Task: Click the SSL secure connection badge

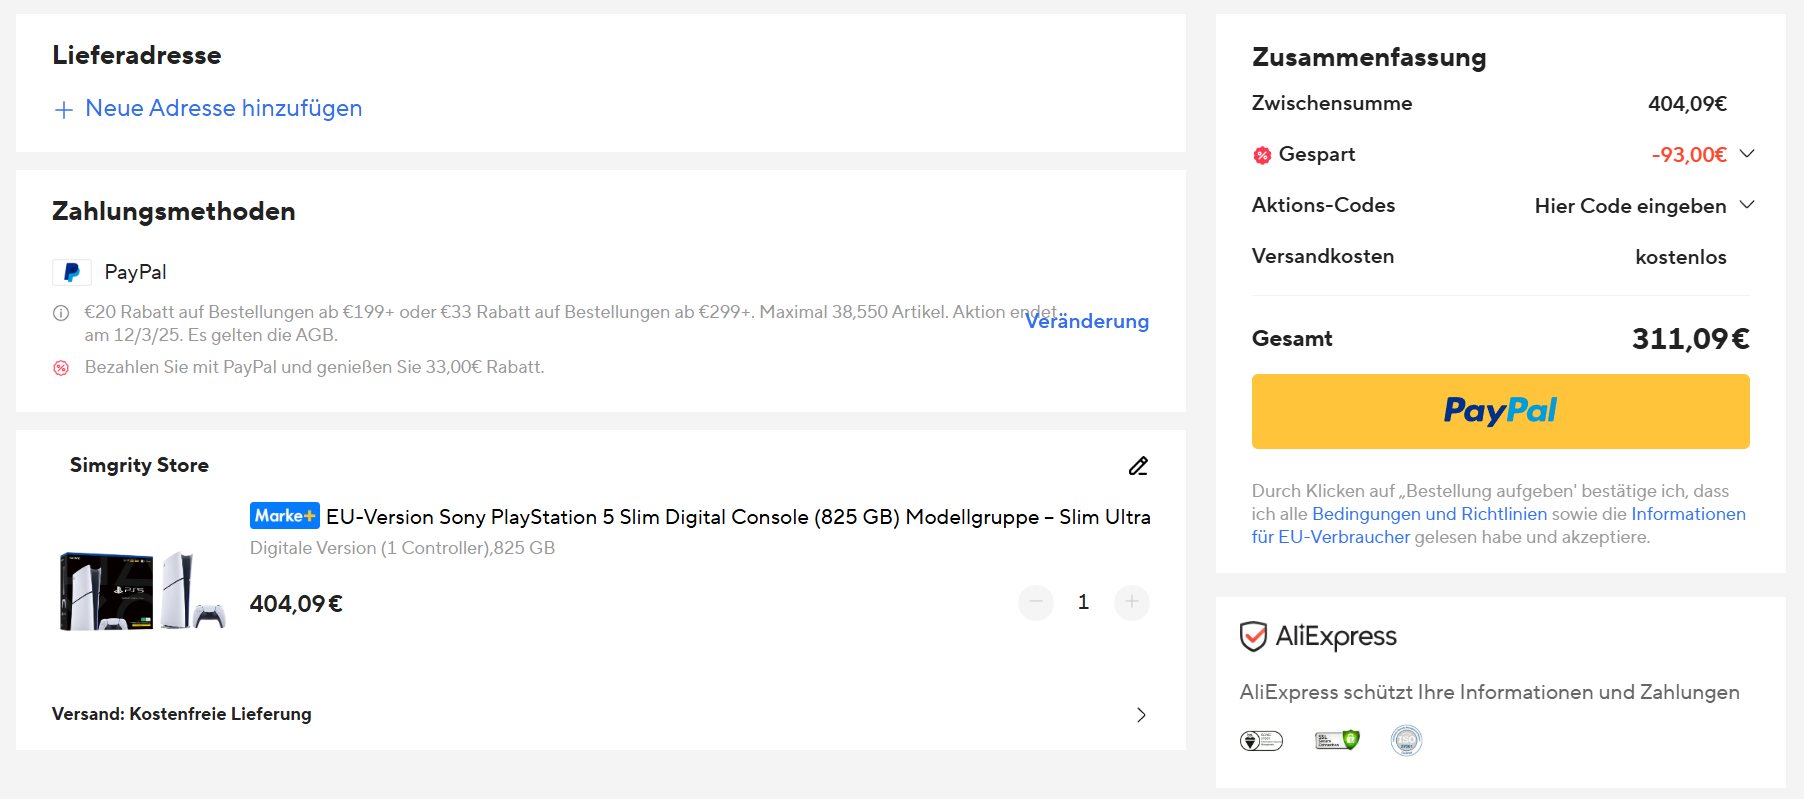Action: 1337,740
